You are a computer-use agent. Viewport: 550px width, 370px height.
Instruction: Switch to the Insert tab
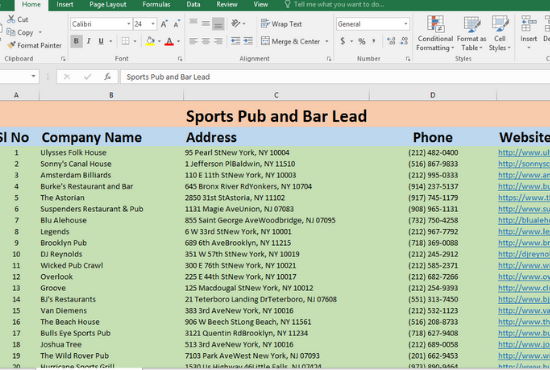[x=65, y=5]
